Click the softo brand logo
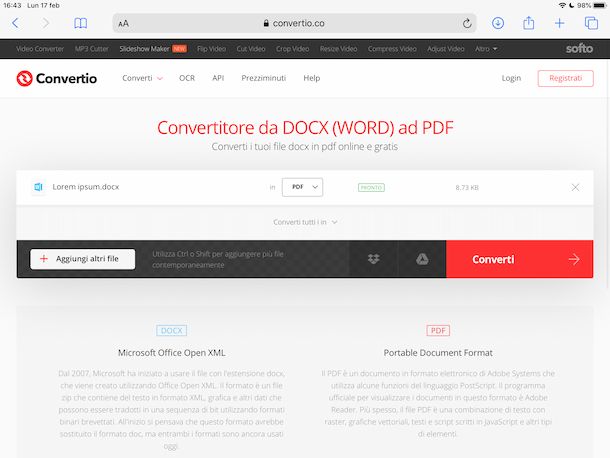The image size is (610, 458). click(579, 49)
